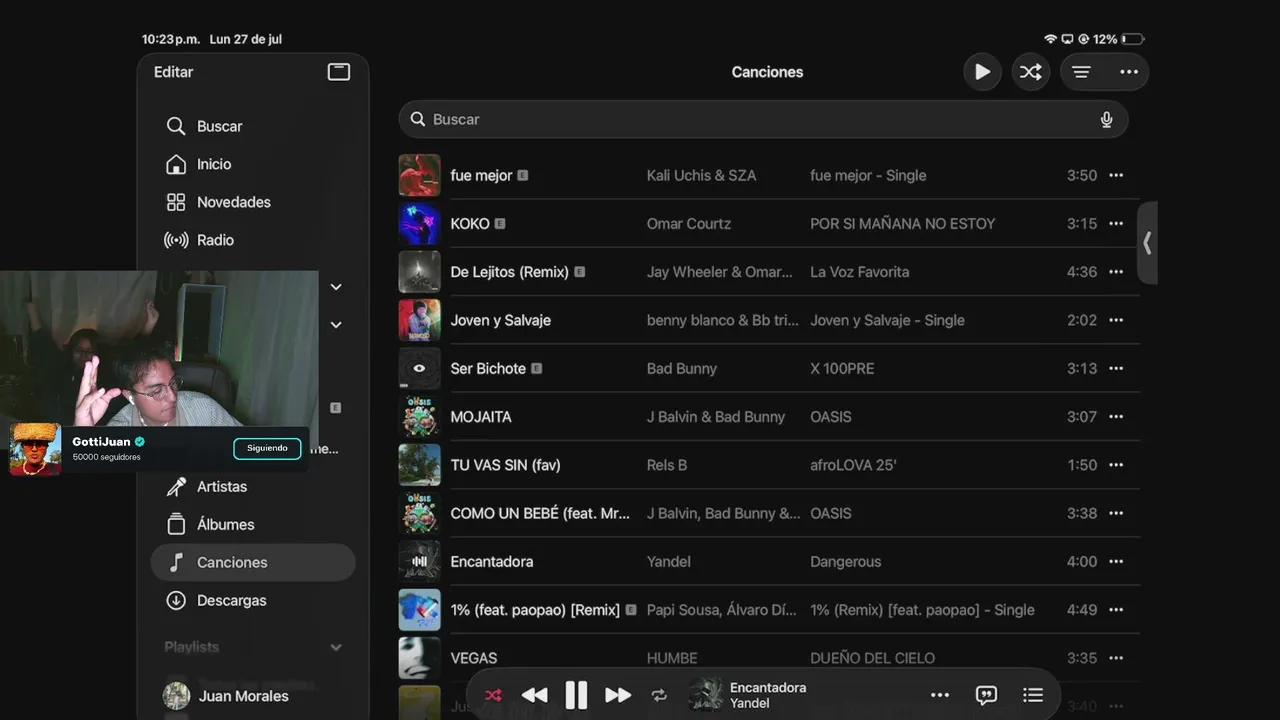1280x720 pixels.
Task: Open more options for Ser Bichote
Action: pos(1116,368)
